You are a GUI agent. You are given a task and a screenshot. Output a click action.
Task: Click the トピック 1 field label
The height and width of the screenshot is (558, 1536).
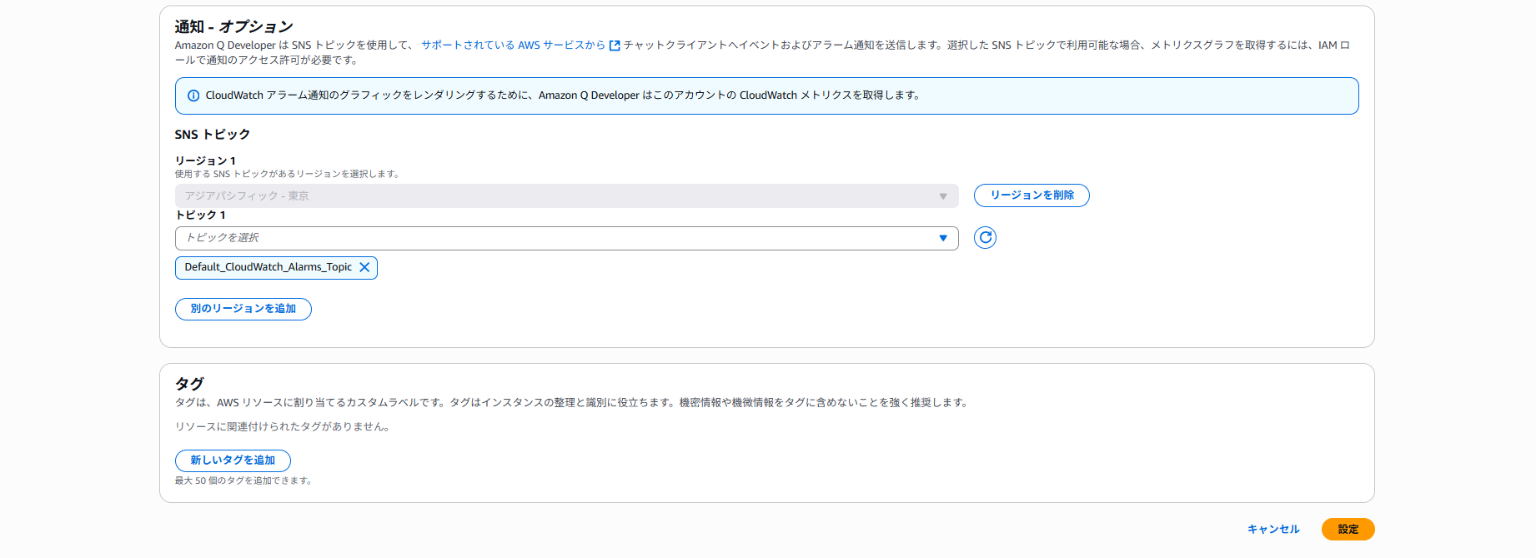tap(200, 215)
